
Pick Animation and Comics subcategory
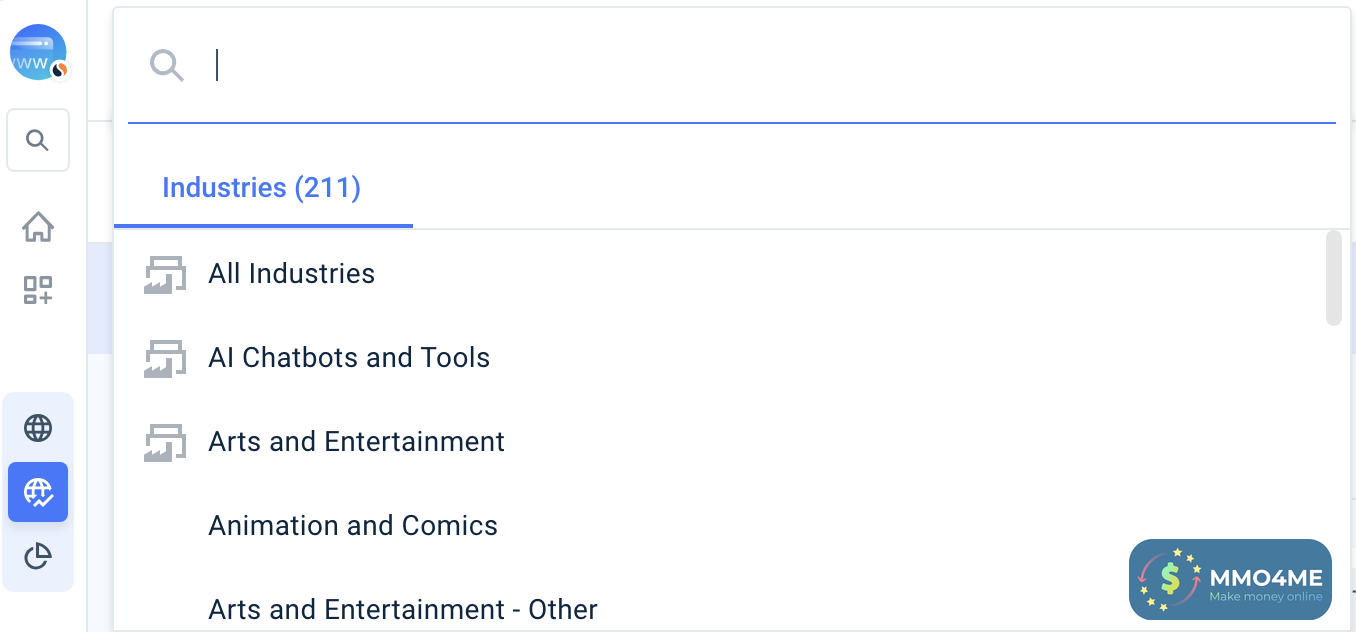tap(352, 526)
